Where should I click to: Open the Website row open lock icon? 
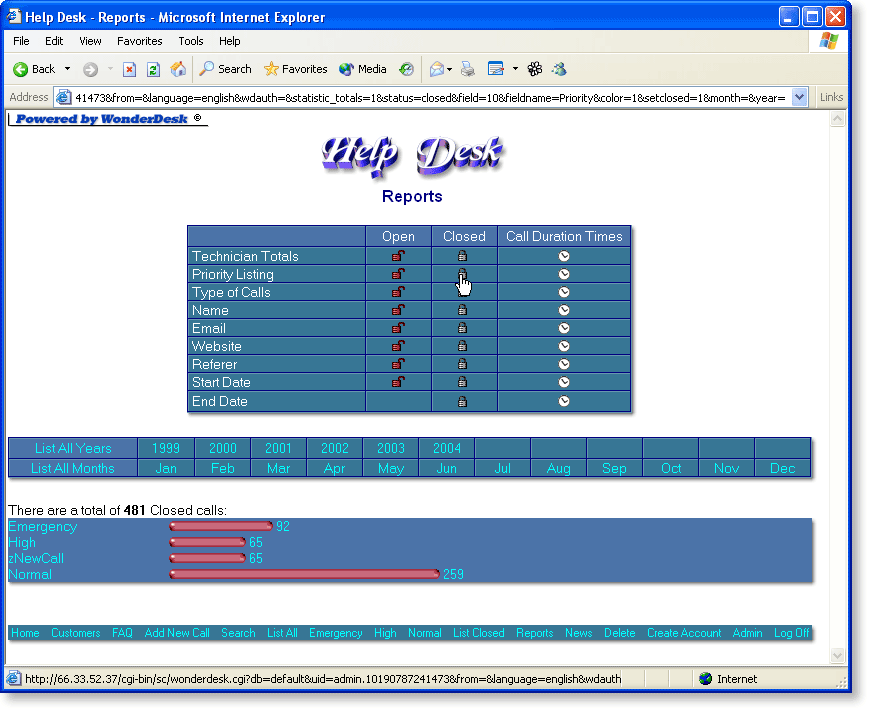pyautogui.click(x=398, y=346)
